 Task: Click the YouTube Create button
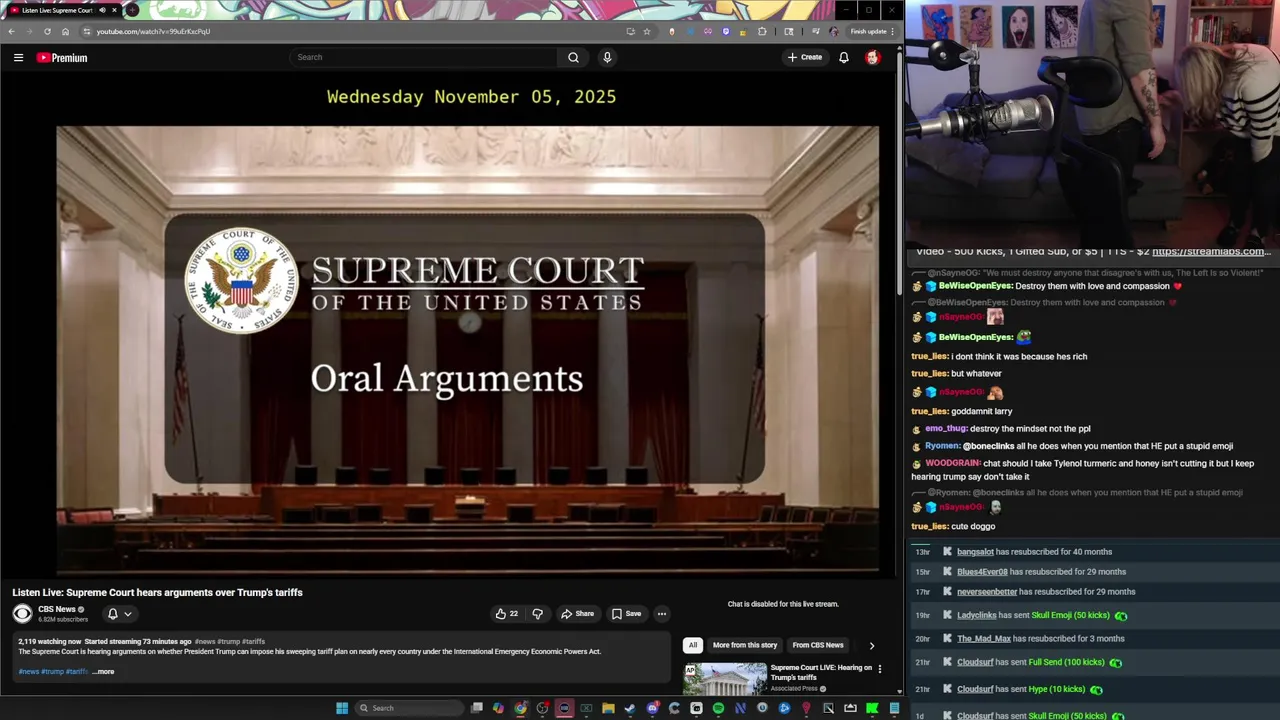tap(804, 57)
